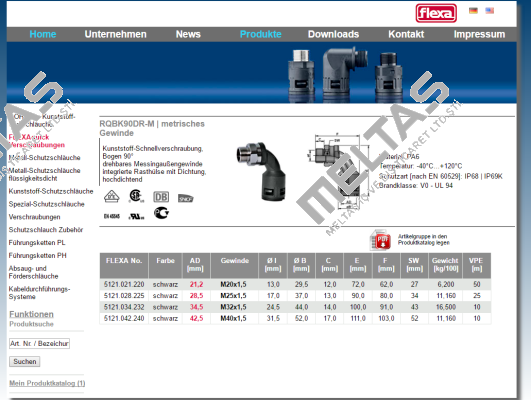Open Metall-Schutzschläuche flüssigkeitsdicht link
This screenshot has width=531, height=400.
point(44,174)
